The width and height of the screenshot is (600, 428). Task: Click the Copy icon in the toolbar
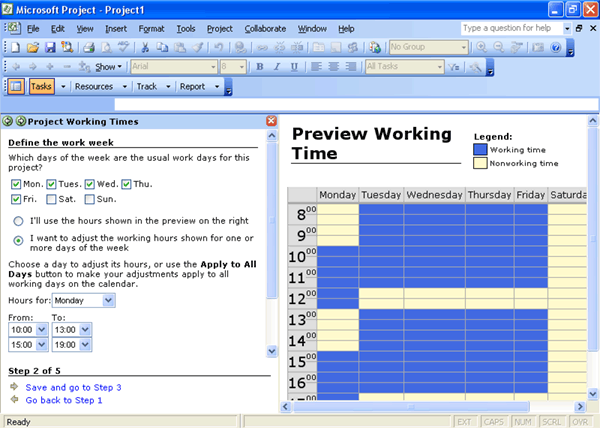163,47
